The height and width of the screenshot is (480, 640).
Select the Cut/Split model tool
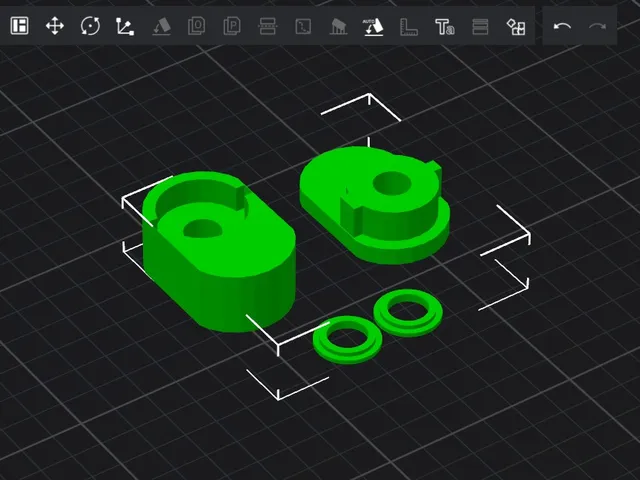pyautogui.click(x=268, y=27)
